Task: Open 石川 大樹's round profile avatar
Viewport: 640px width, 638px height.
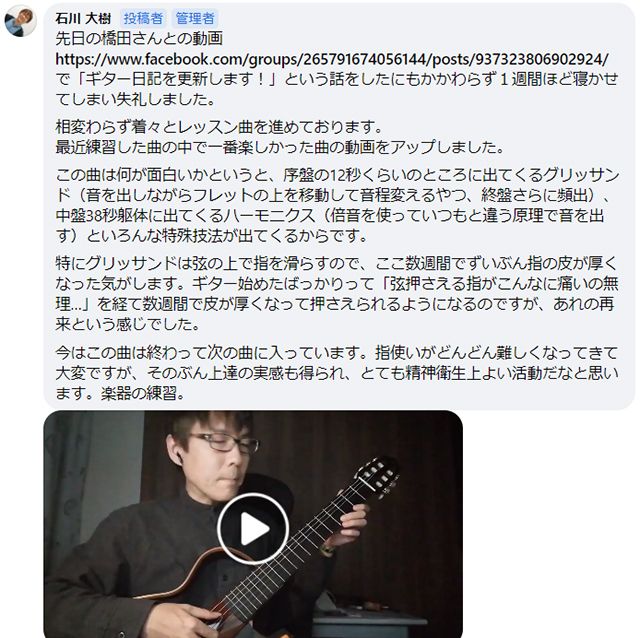Action: coord(20,21)
